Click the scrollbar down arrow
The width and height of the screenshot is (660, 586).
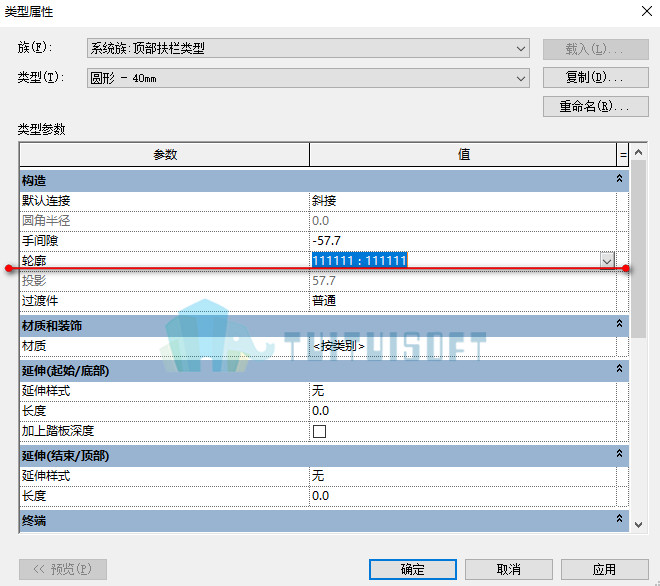[x=638, y=525]
